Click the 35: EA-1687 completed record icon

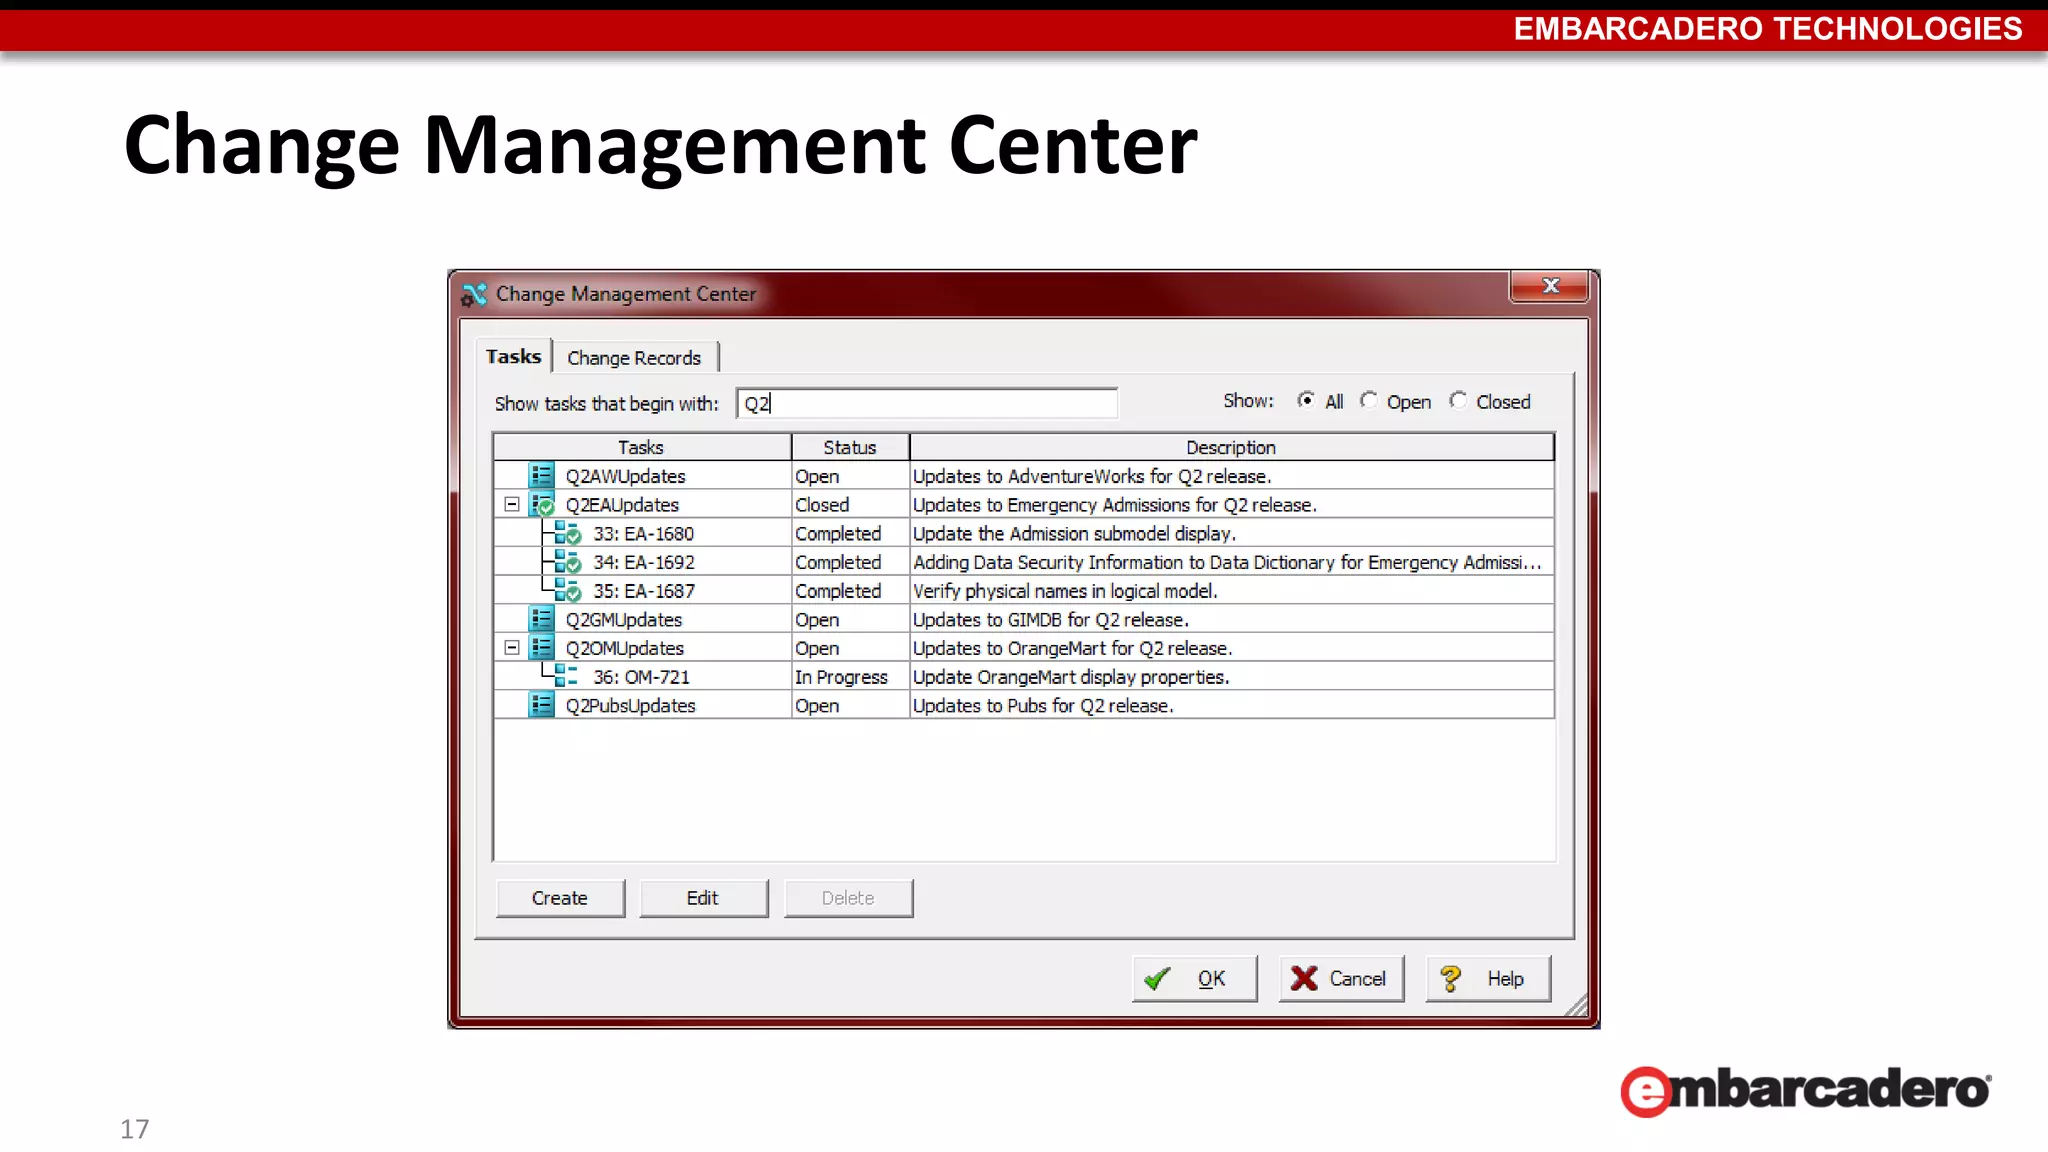[567, 590]
